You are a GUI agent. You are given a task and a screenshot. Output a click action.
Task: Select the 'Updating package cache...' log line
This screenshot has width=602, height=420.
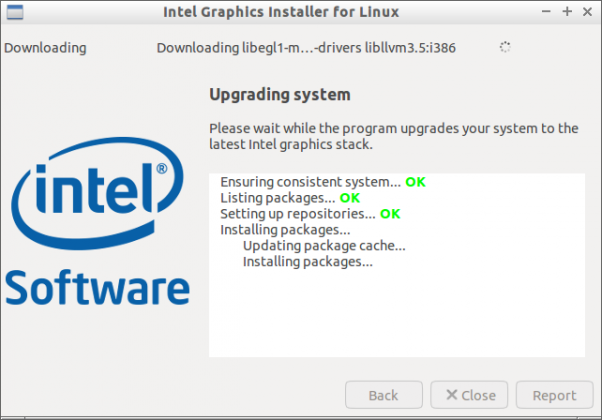pos(324,245)
